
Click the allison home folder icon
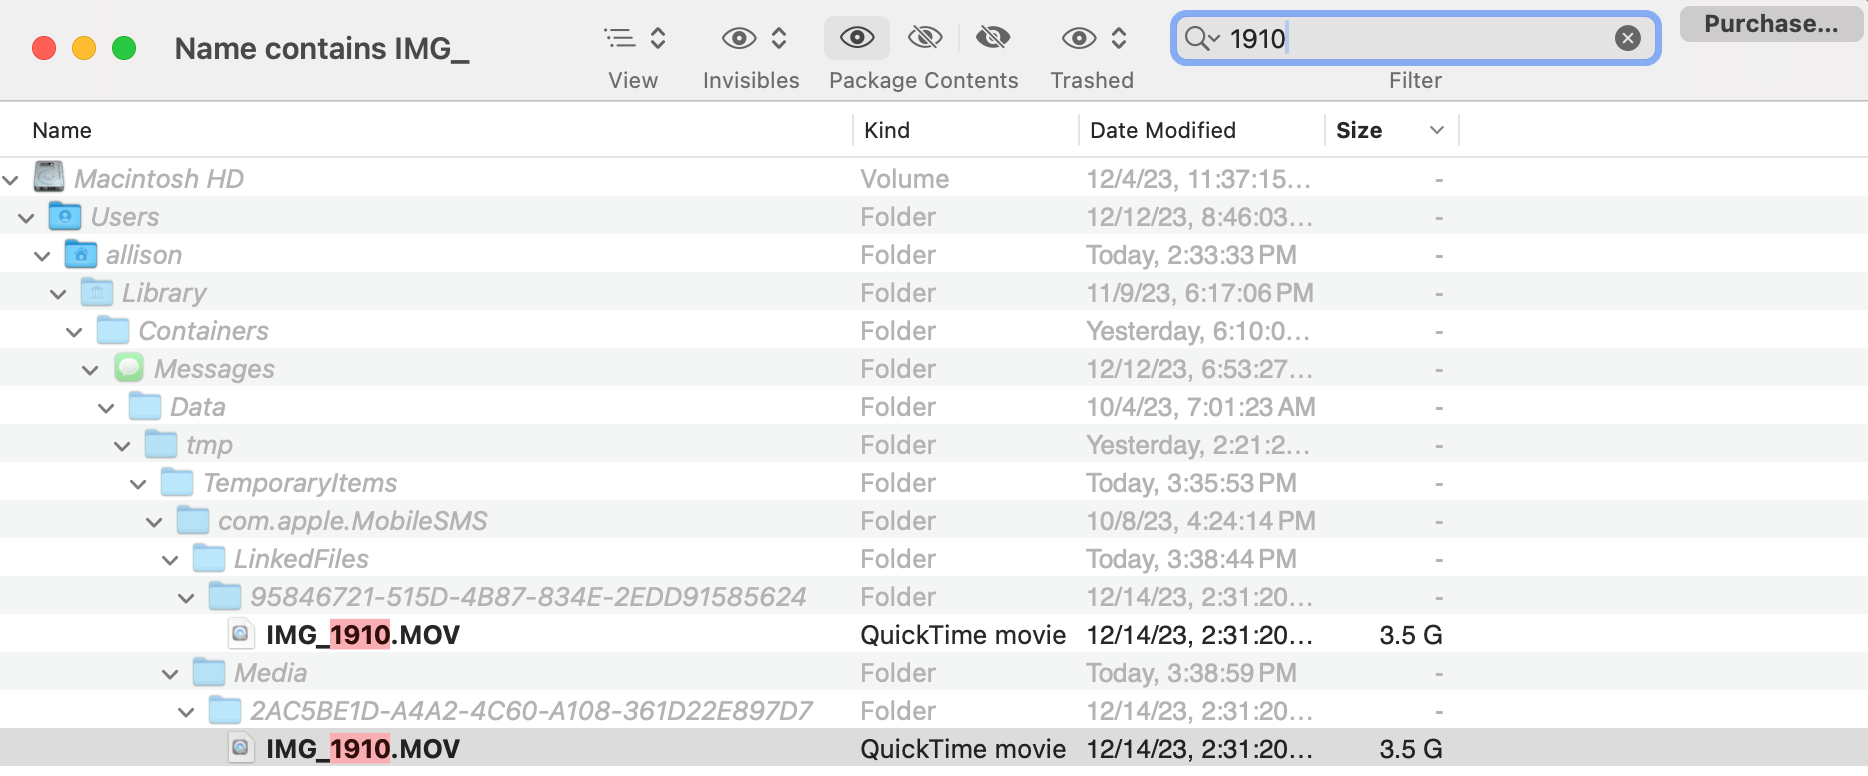[x=81, y=254]
